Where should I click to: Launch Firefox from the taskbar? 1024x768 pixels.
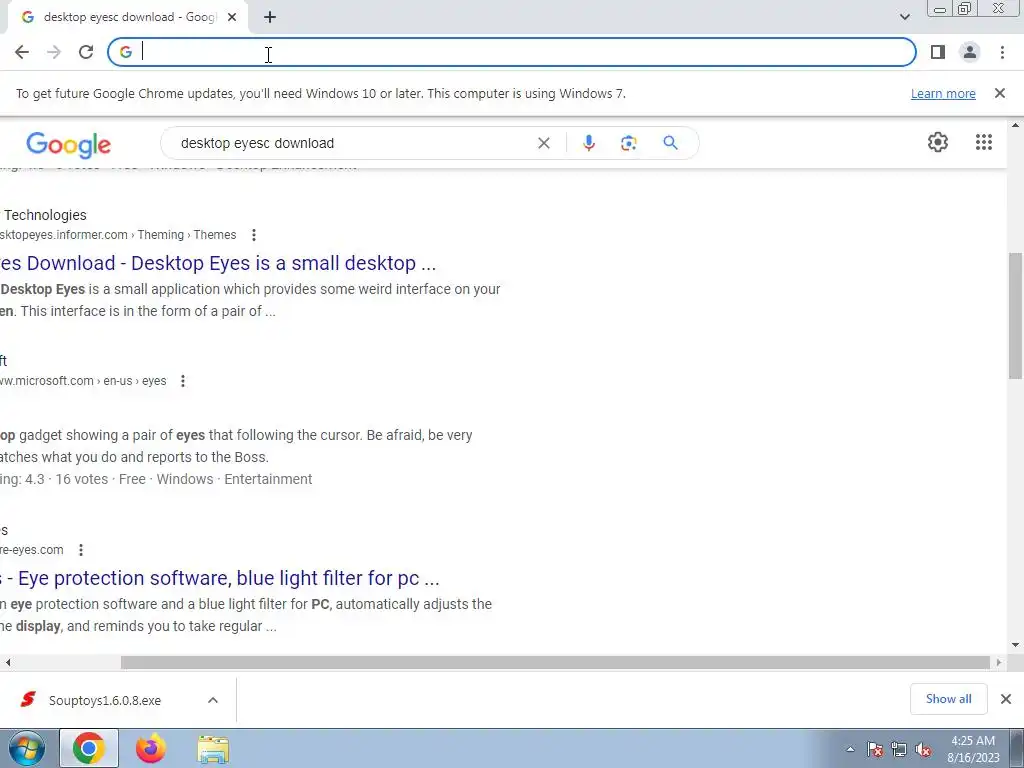click(x=150, y=748)
